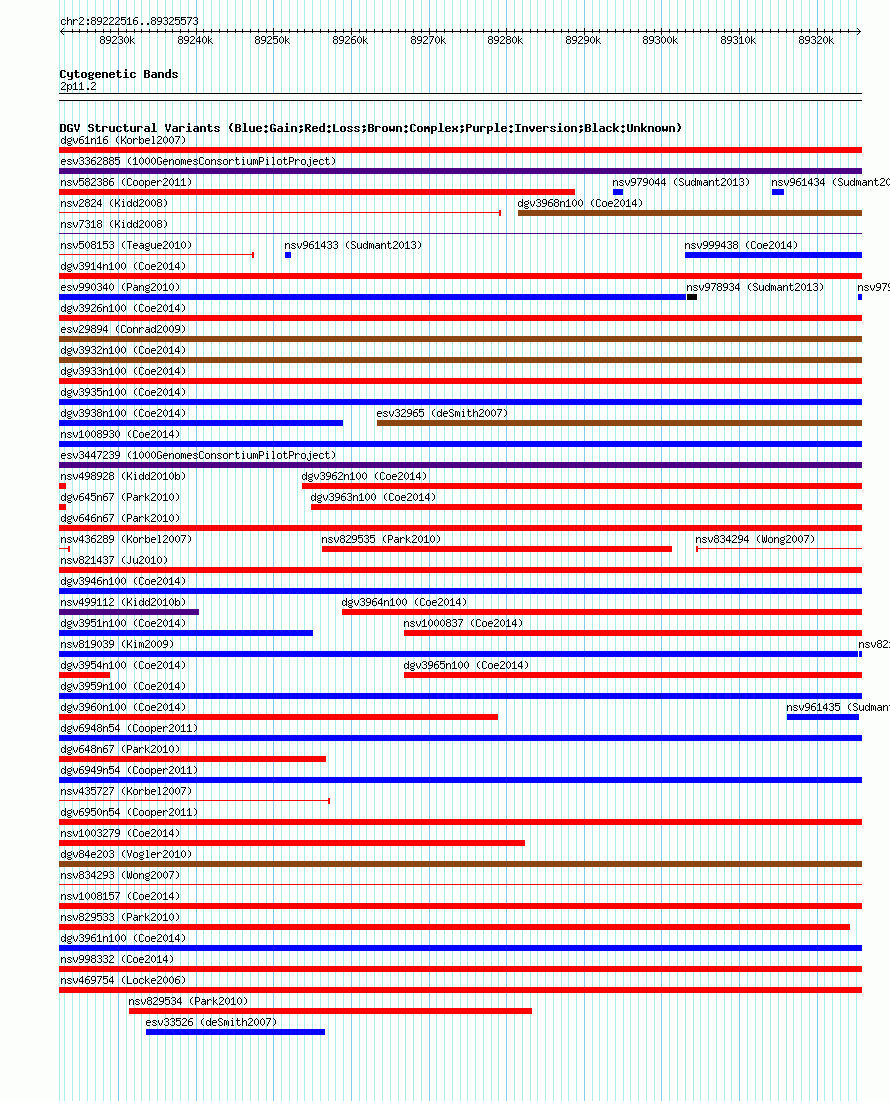The height and width of the screenshot is (1101, 890).
Task: Click nsv829534 (Park2010) label
Action: tap(188, 1004)
